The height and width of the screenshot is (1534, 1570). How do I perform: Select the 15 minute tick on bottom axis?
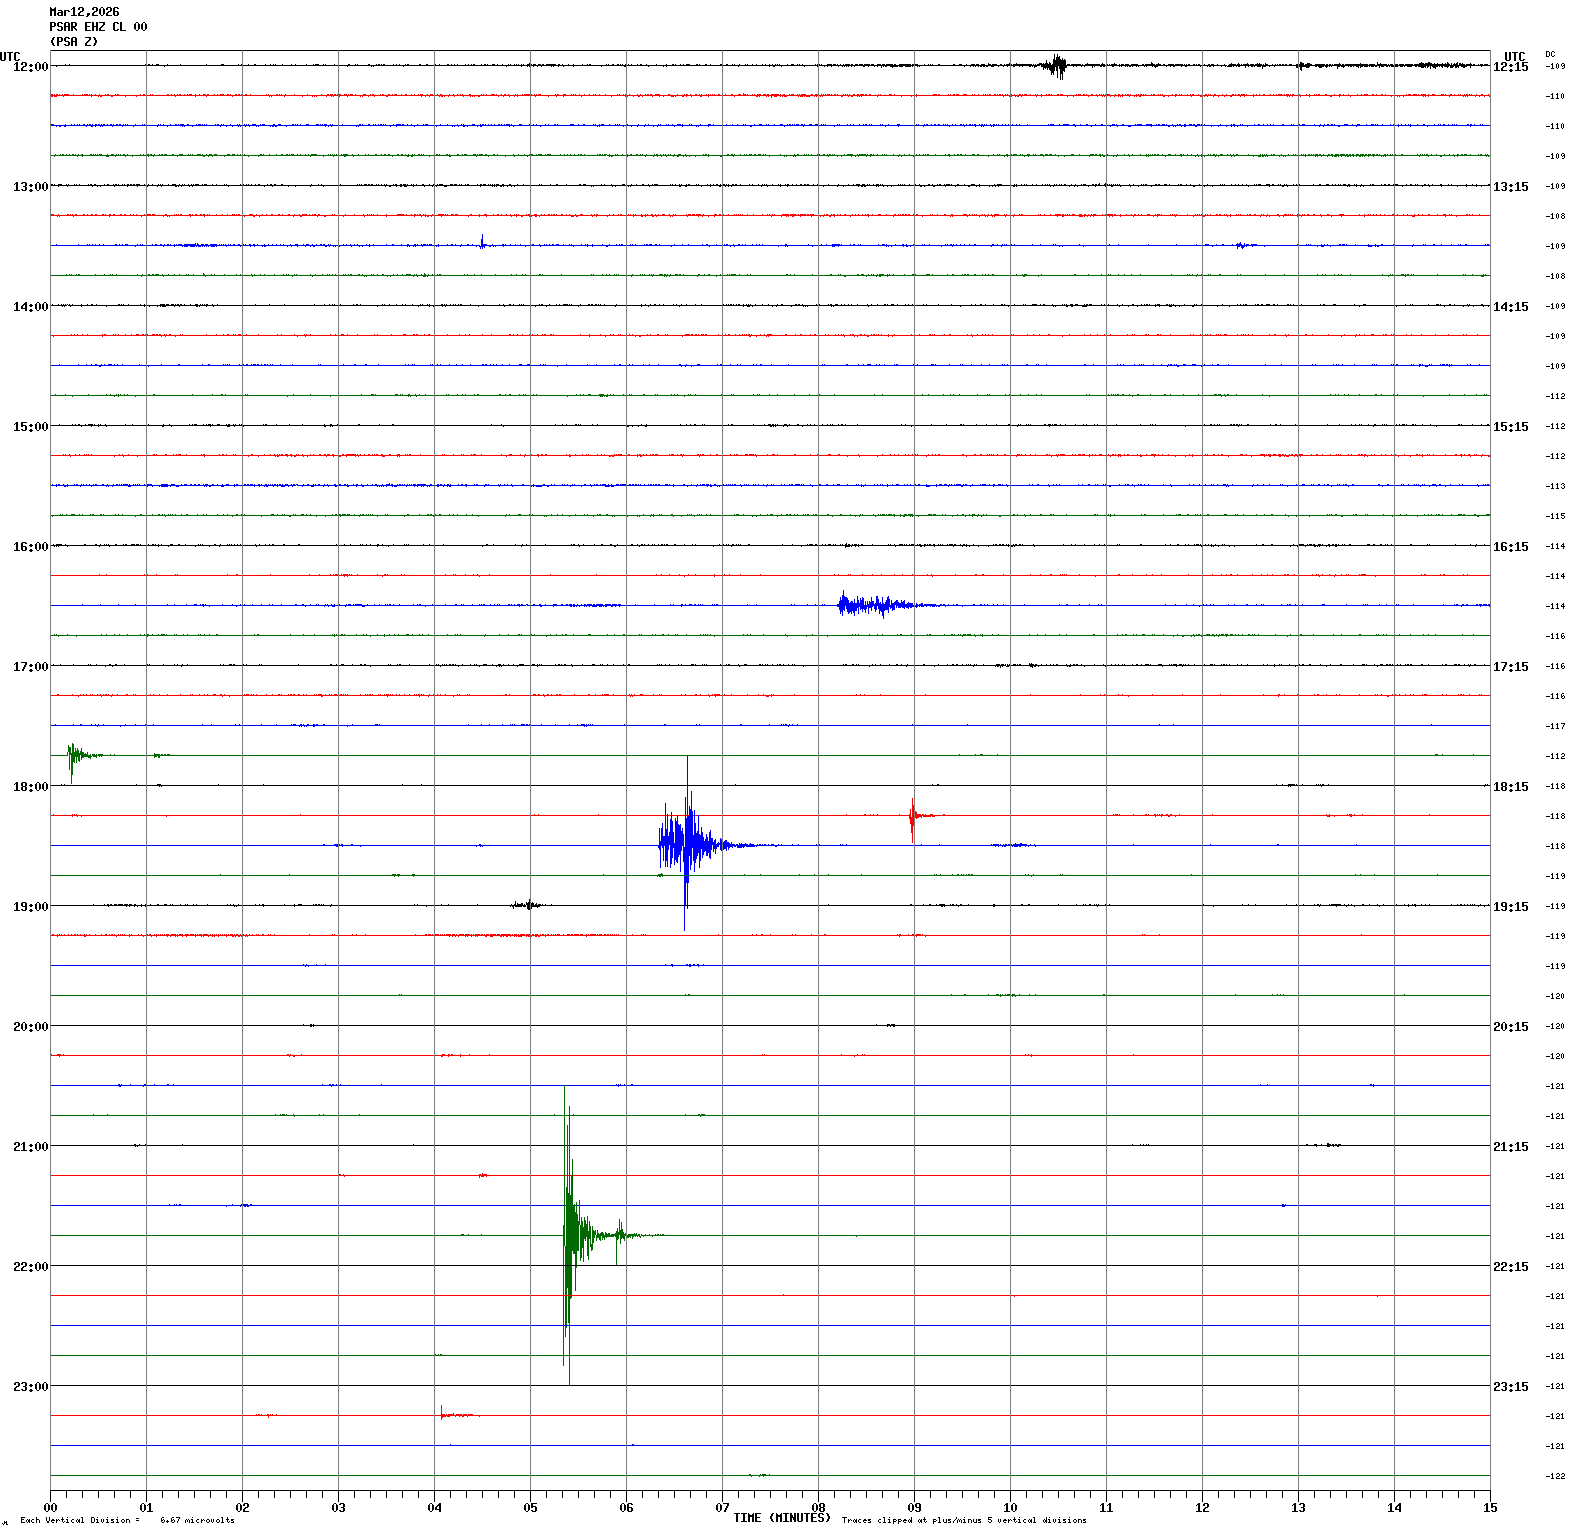(1490, 1507)
